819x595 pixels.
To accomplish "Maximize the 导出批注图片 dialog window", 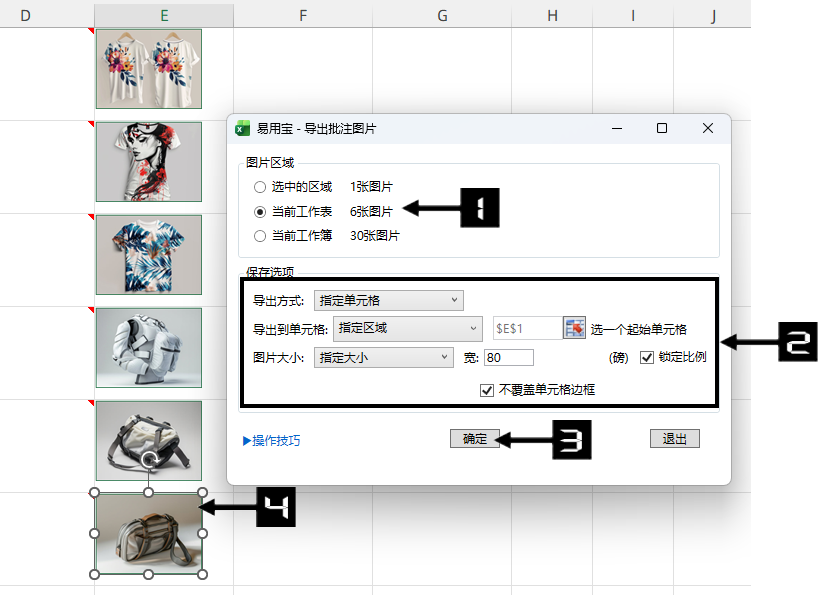I will (661, 128).
